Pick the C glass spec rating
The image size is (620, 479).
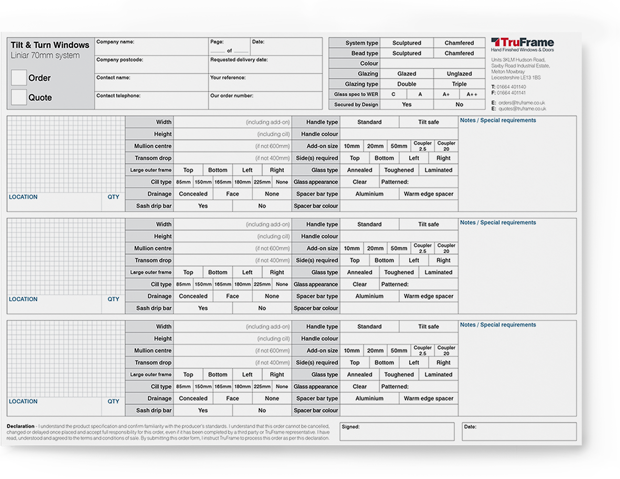click(393, 94)
